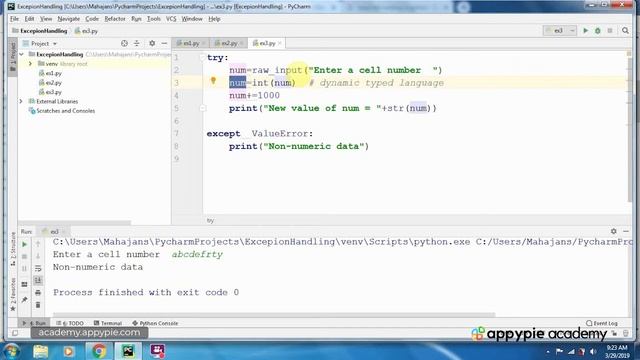Image resolution: width=640 pixels, height=360 pixels.
Task: Hide the Run tool window
Action: (626, 231)
